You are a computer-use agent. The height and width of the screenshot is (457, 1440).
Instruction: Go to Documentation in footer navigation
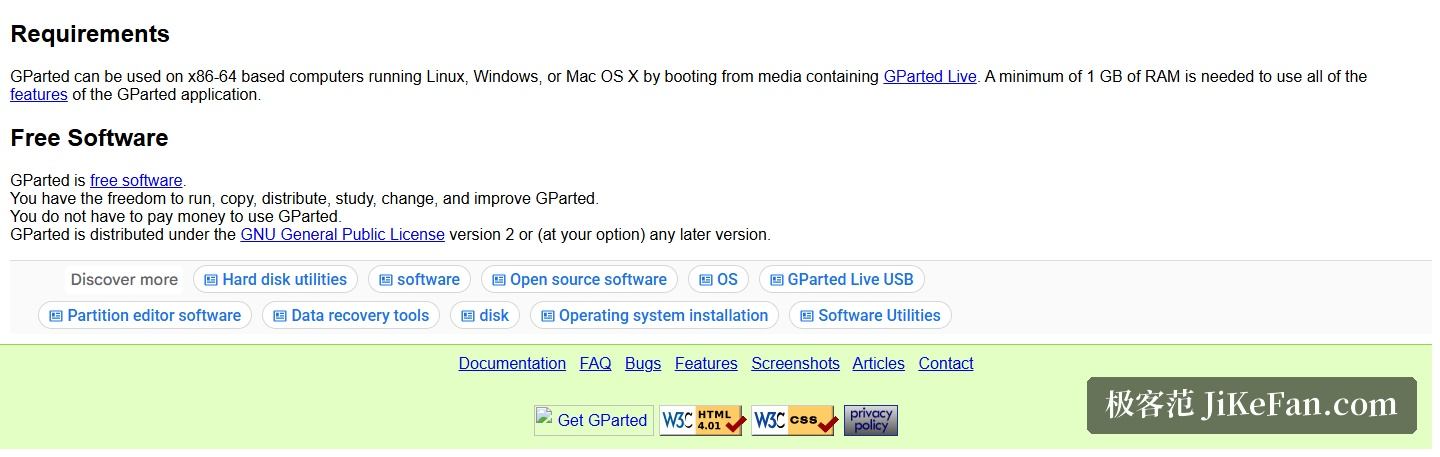(x=512, y=364)
